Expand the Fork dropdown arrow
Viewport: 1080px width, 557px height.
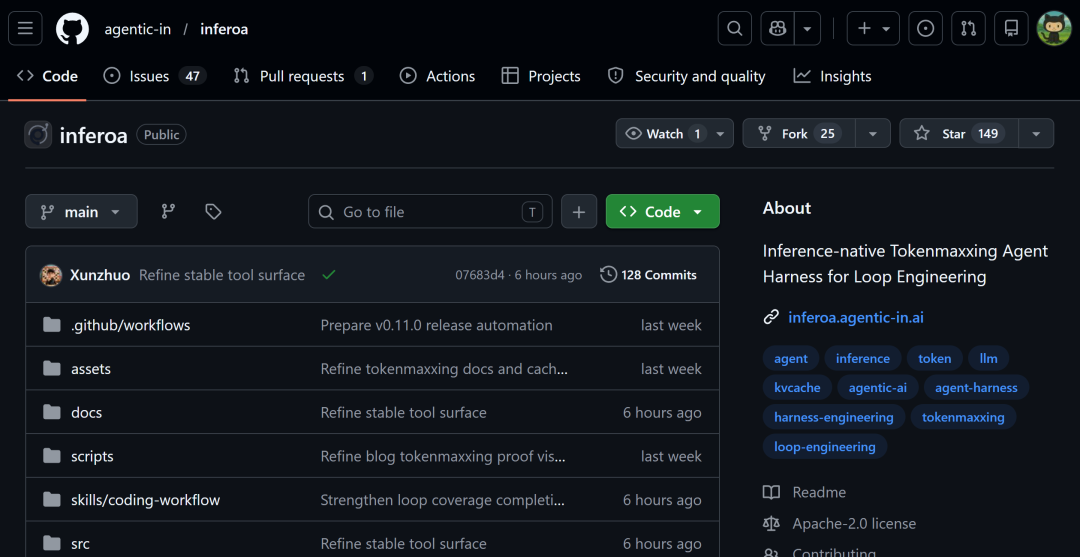(873, 134)
